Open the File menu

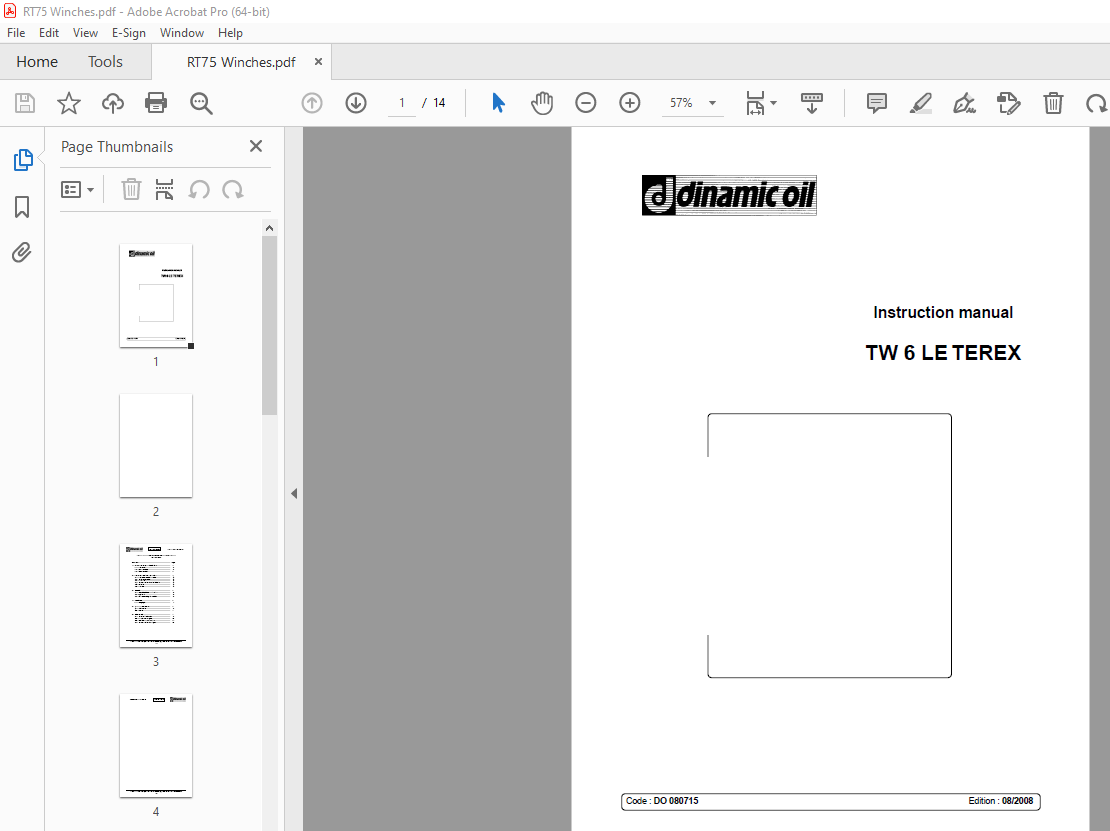pos(16,33)
